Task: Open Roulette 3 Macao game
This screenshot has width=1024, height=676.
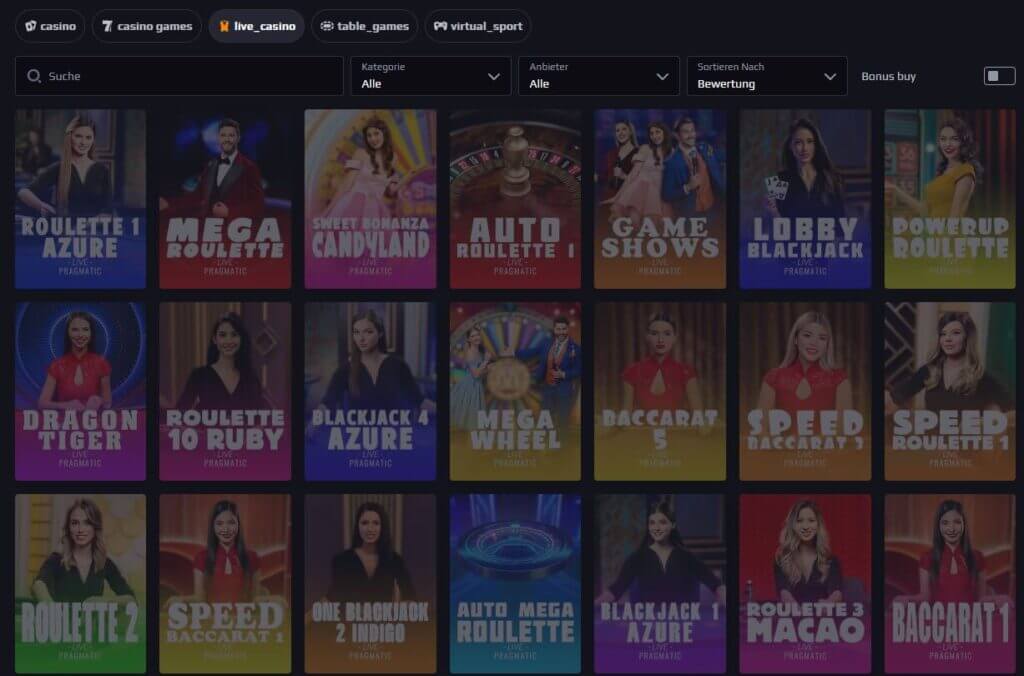Action: (805, 583)
